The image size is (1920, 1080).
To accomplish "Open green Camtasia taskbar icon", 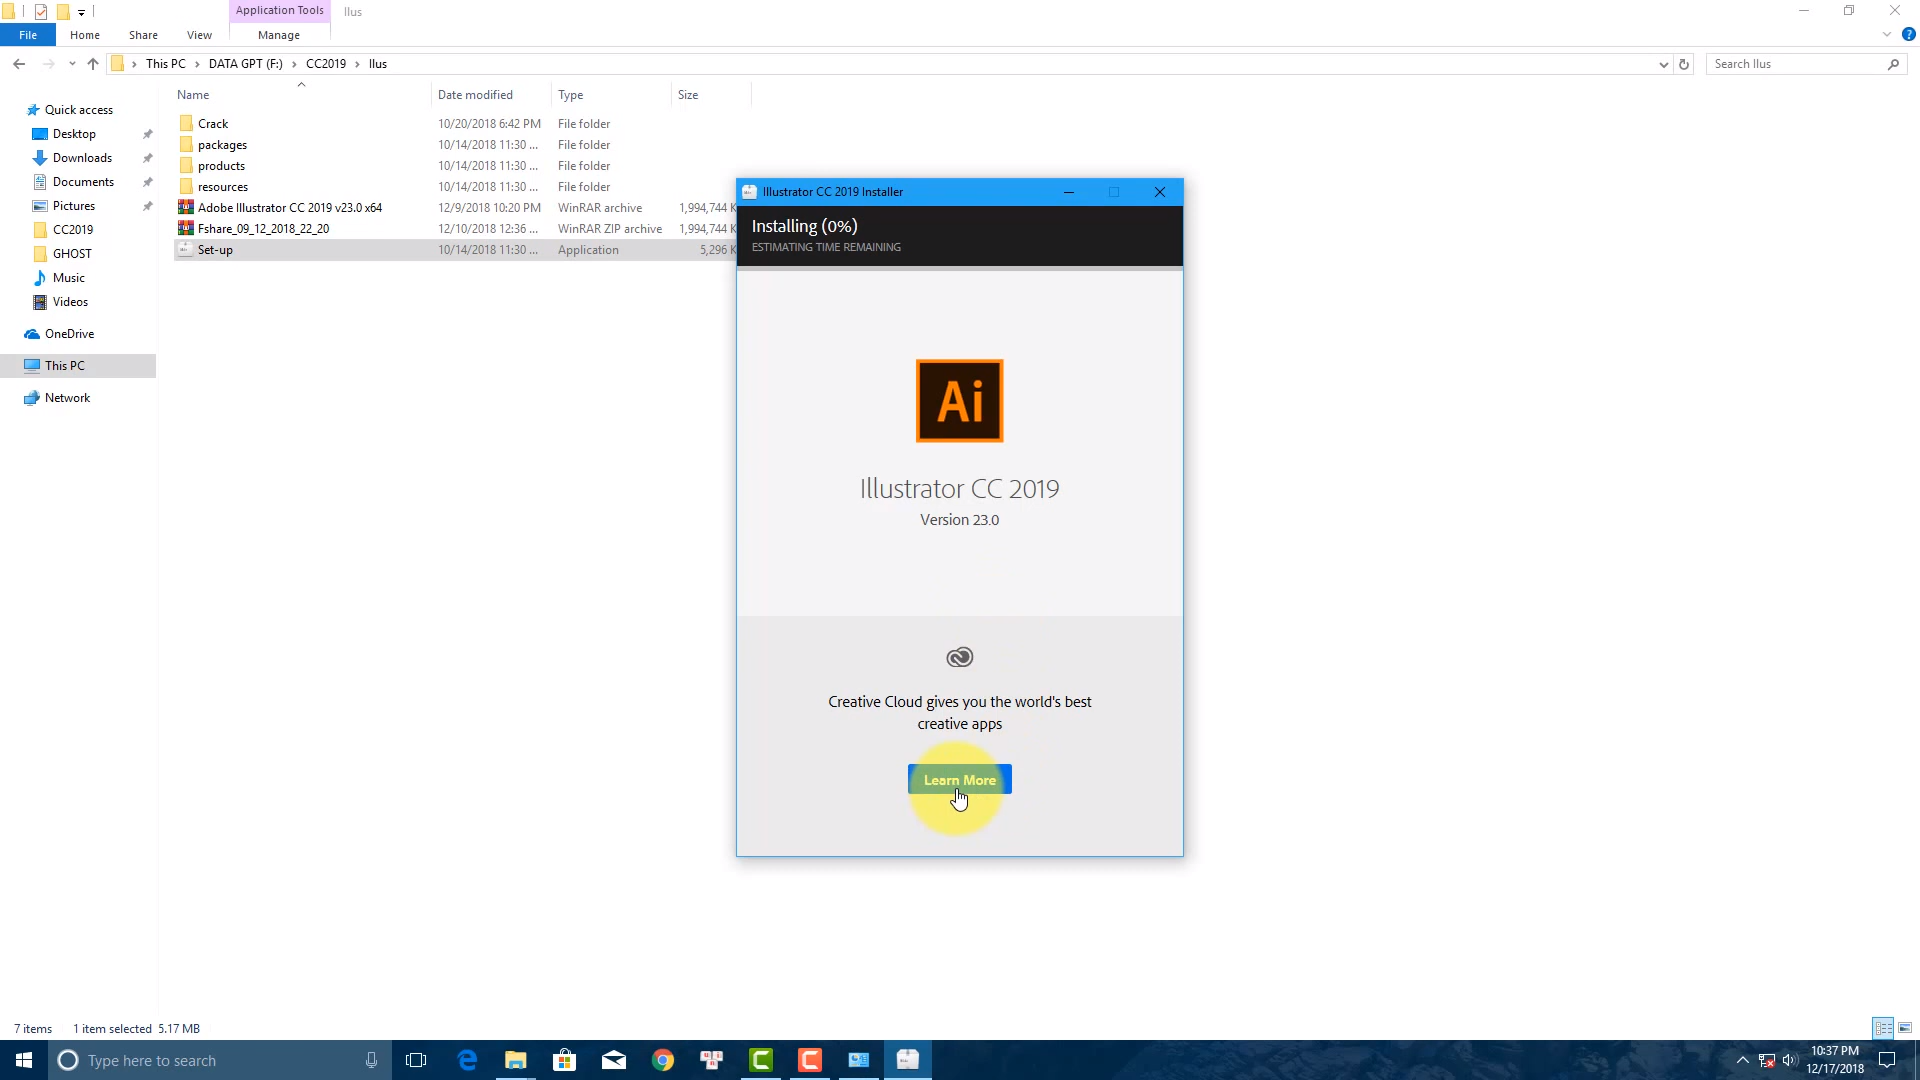I will tap(761, 1060).
